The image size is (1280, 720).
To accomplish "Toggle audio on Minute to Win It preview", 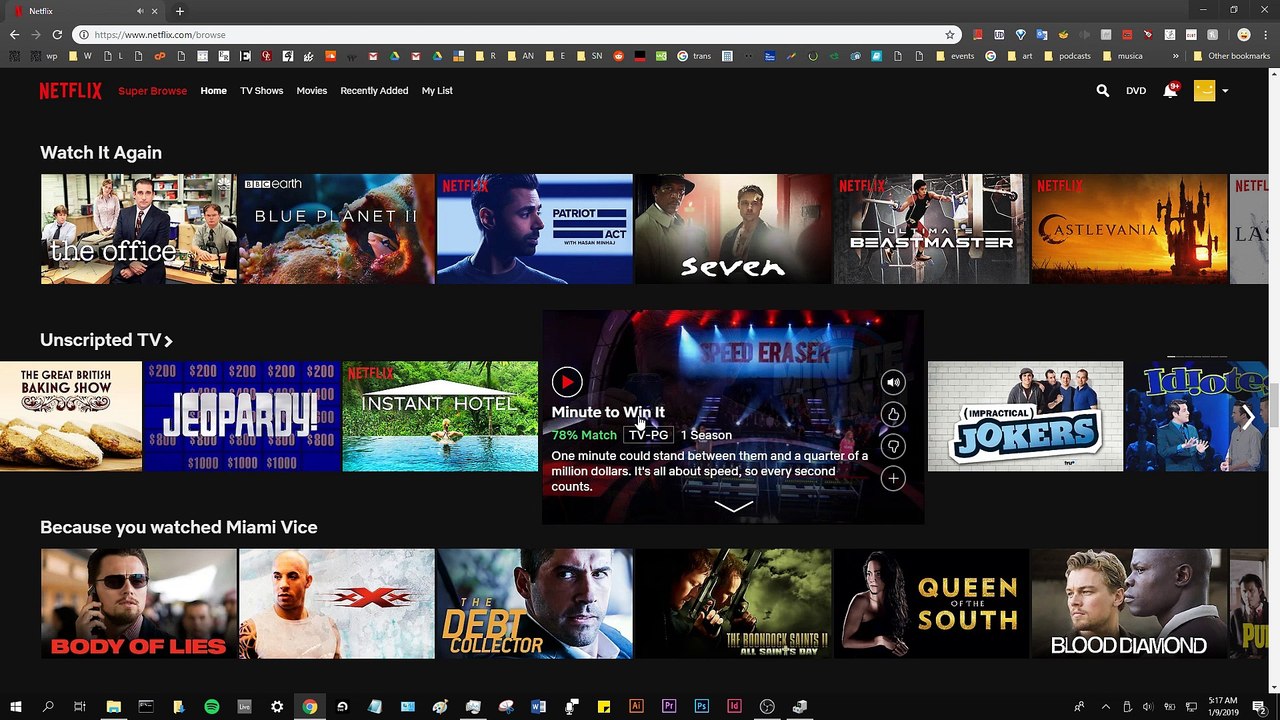I will 893,382.
